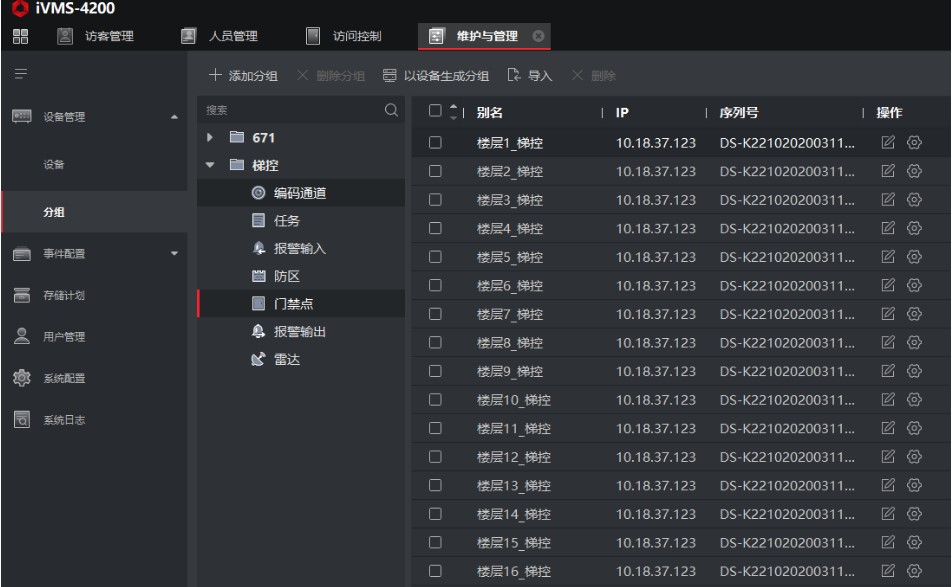Select 分组 in the sidebar

click(94, 212)
